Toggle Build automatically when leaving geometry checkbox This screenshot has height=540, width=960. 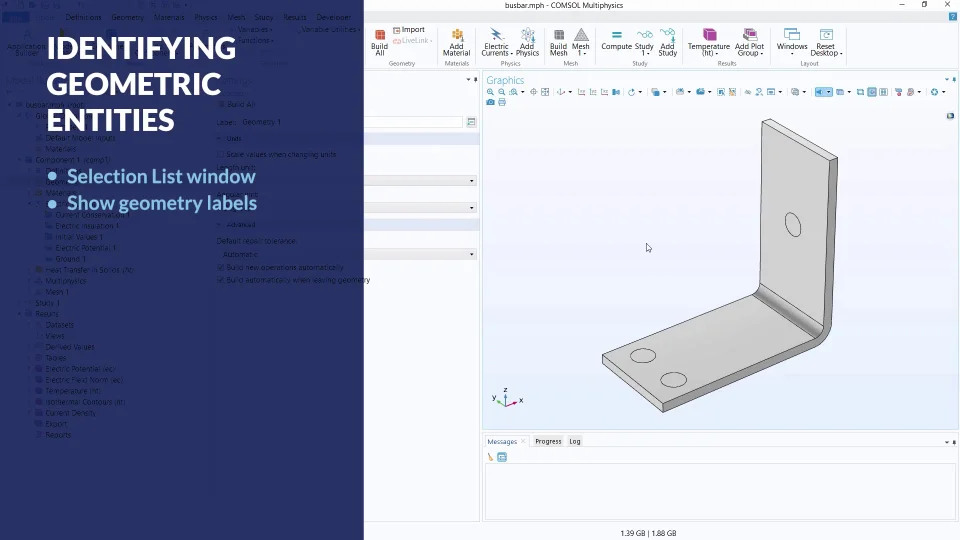[221, 280]
